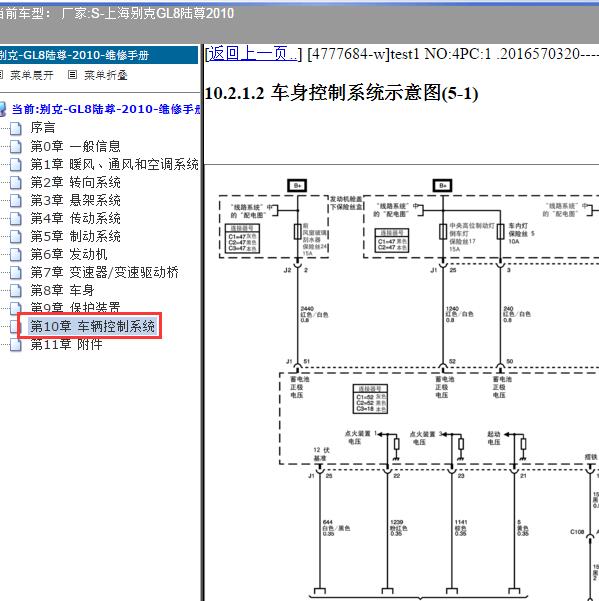This screenshot has height=601, width=599.
Task: Click the icon beside 菜单折叠
Action: point(72,75)
